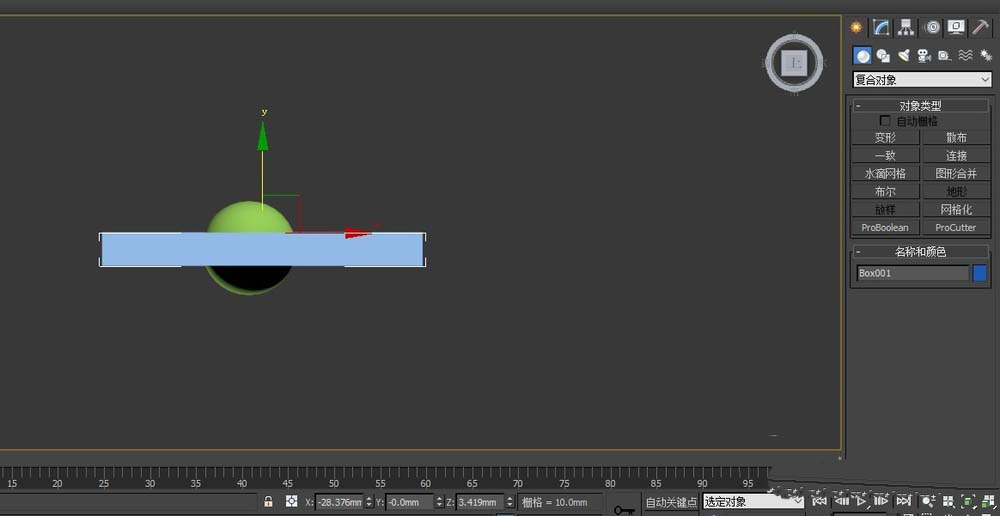1000x516 pixels.
Task: Collapse the 对象类型 rollout
Action: point(858,106)
